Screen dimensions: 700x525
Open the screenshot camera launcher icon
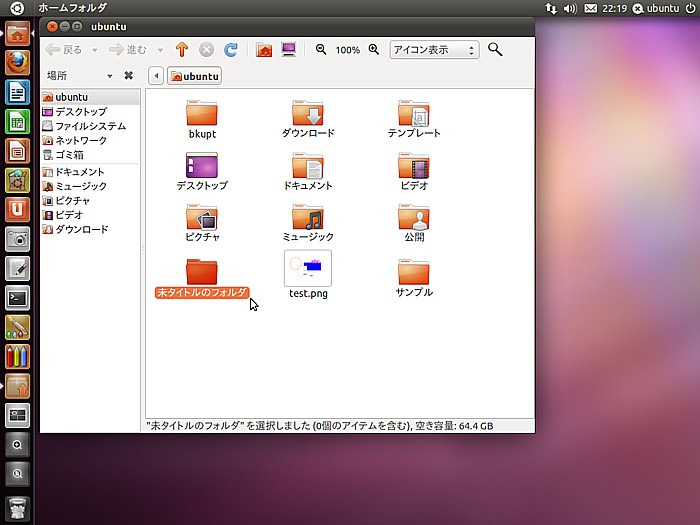(x=17, y=239)
